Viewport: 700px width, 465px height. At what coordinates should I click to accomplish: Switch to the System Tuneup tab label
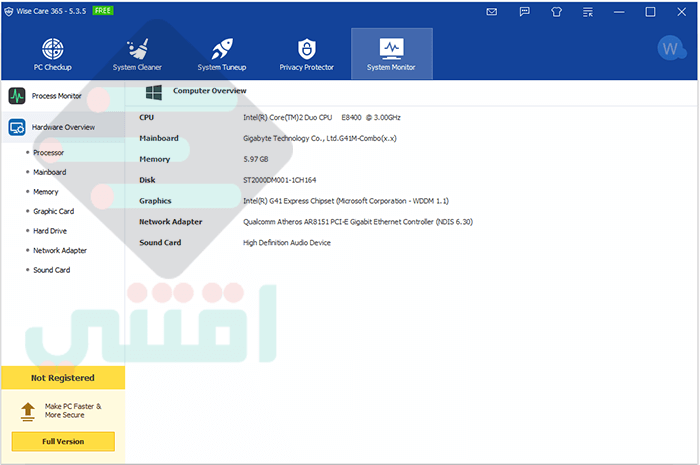pyautogui.click(x=222, y=67)
